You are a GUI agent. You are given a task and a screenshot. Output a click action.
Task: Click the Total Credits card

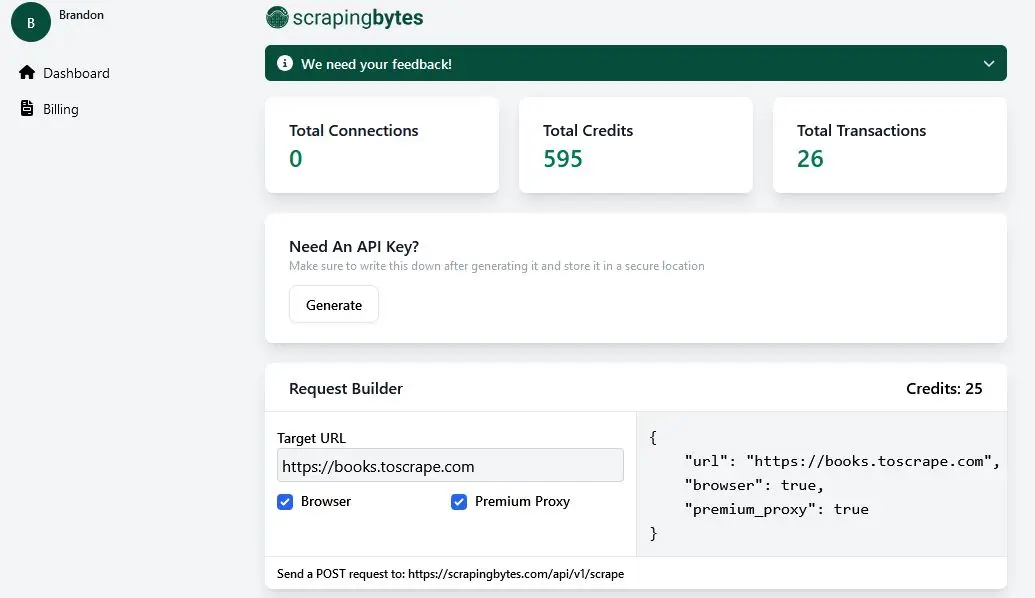tap(635, 145)
